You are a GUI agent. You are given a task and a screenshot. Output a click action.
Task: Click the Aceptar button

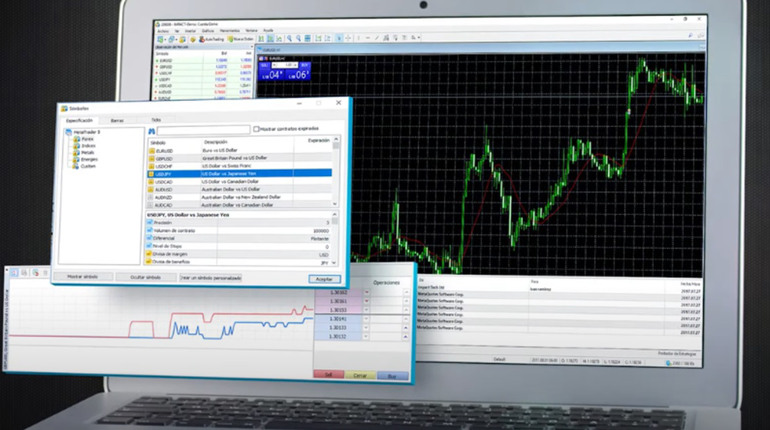(x=324, y=279)
